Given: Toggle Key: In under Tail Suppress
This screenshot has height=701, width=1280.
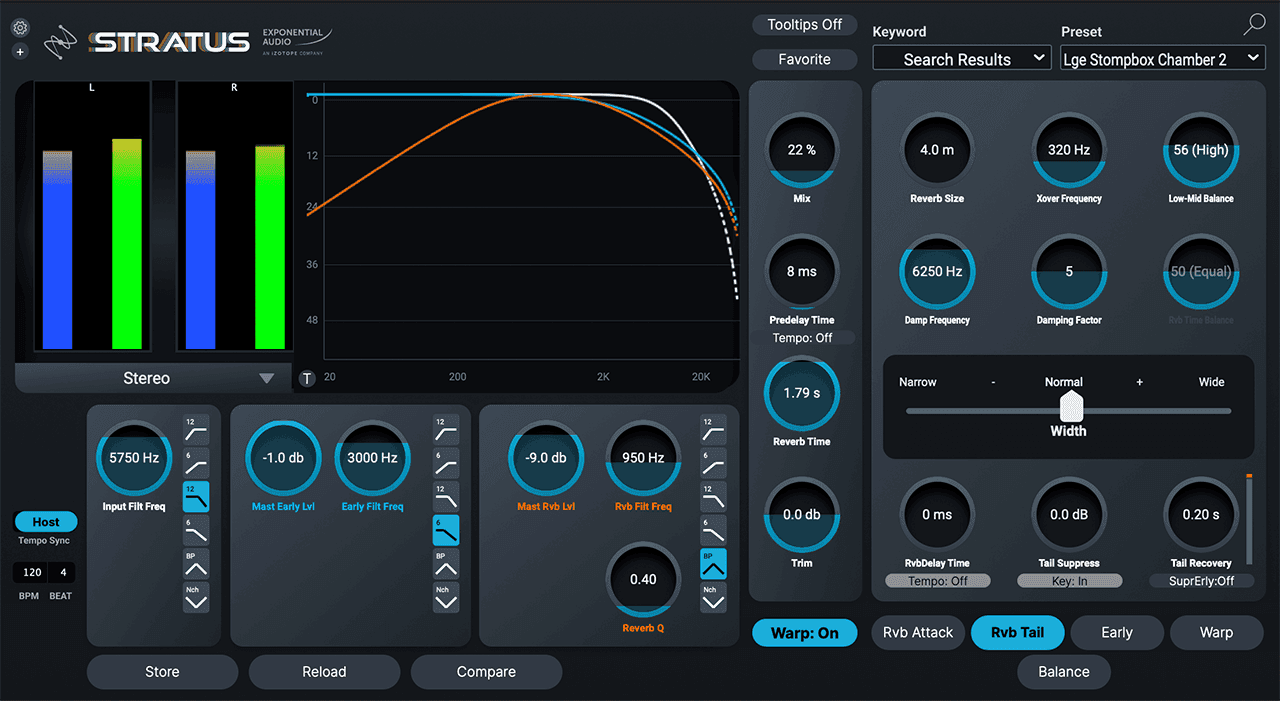Looking at the screenshot, I should click(x=1069, y=581).
